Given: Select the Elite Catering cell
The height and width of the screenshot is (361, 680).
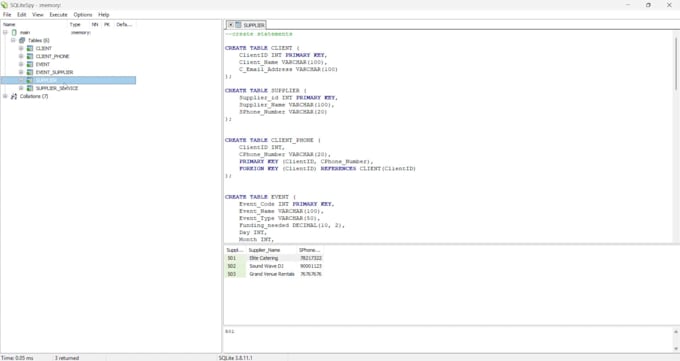Looking at the screenshot, I should point(272,258).
